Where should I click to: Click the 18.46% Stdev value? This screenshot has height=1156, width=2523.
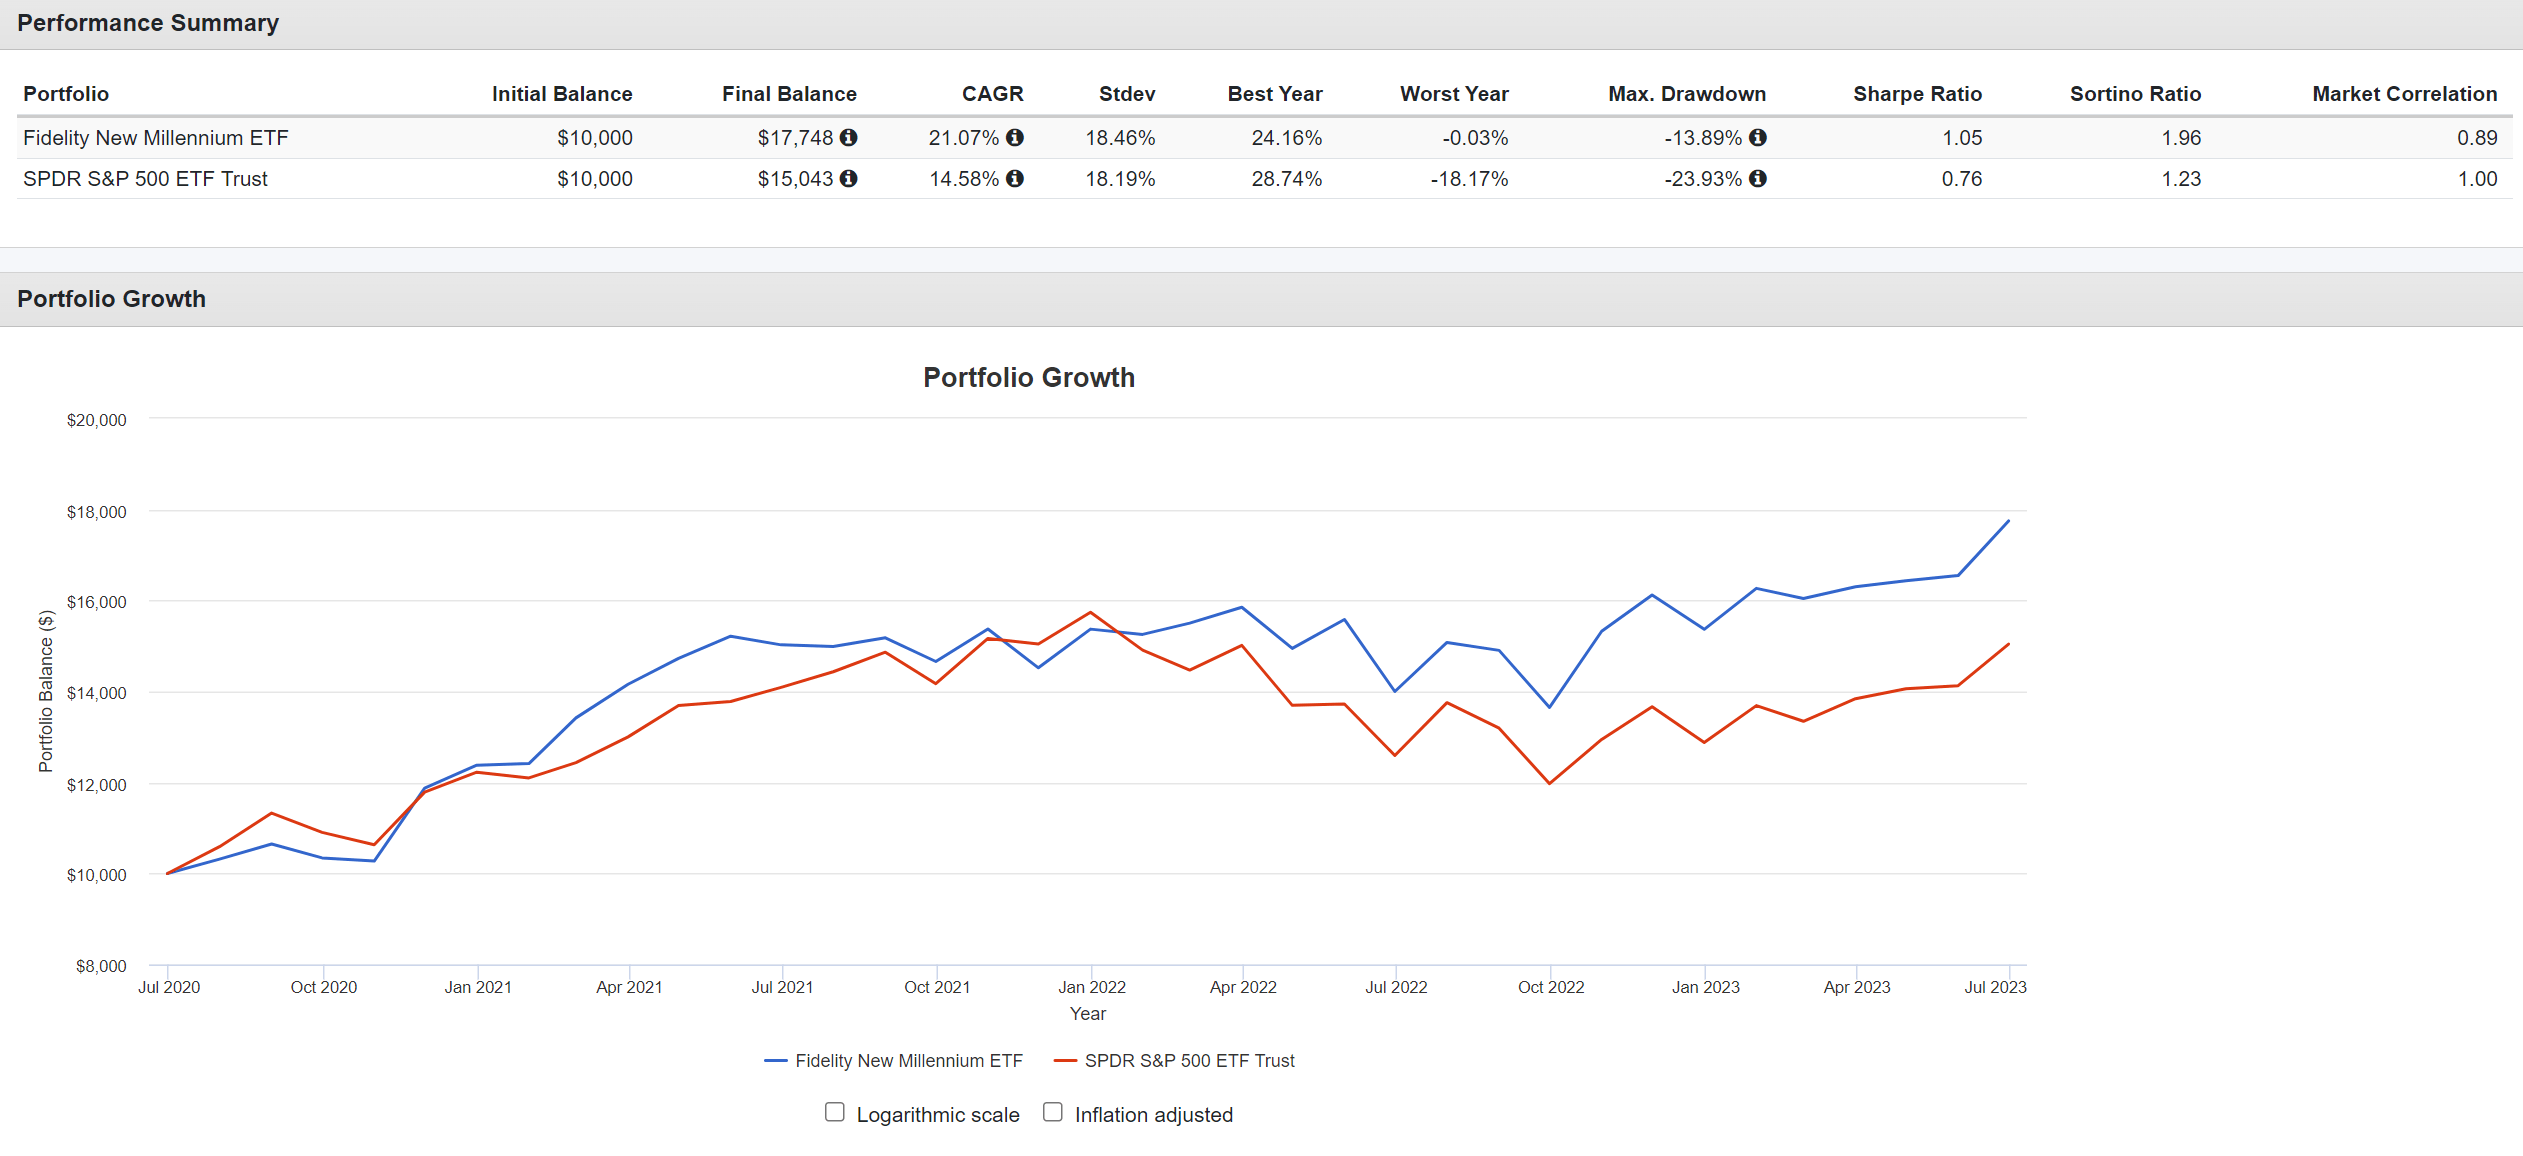pos(1120,138)
